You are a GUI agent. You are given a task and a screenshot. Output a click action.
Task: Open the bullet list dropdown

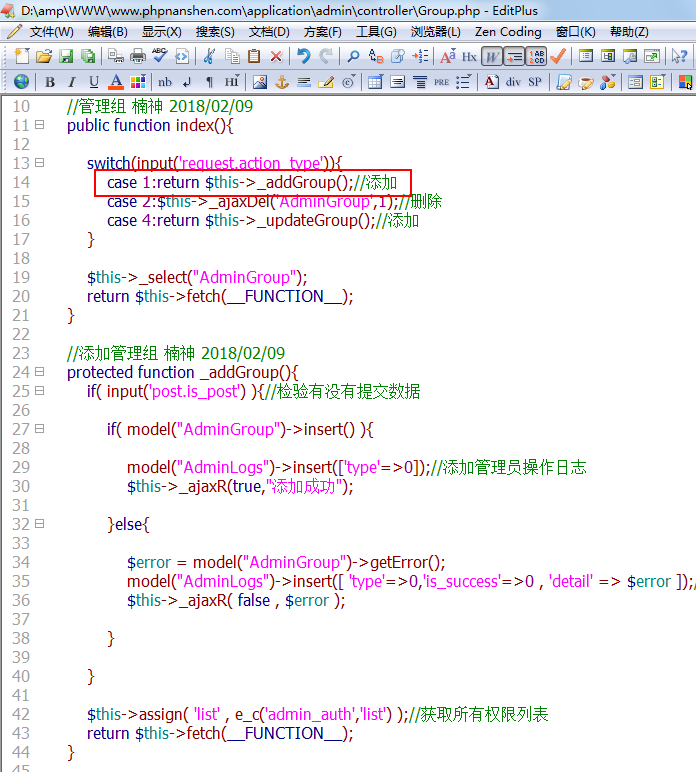pos(464,82)
